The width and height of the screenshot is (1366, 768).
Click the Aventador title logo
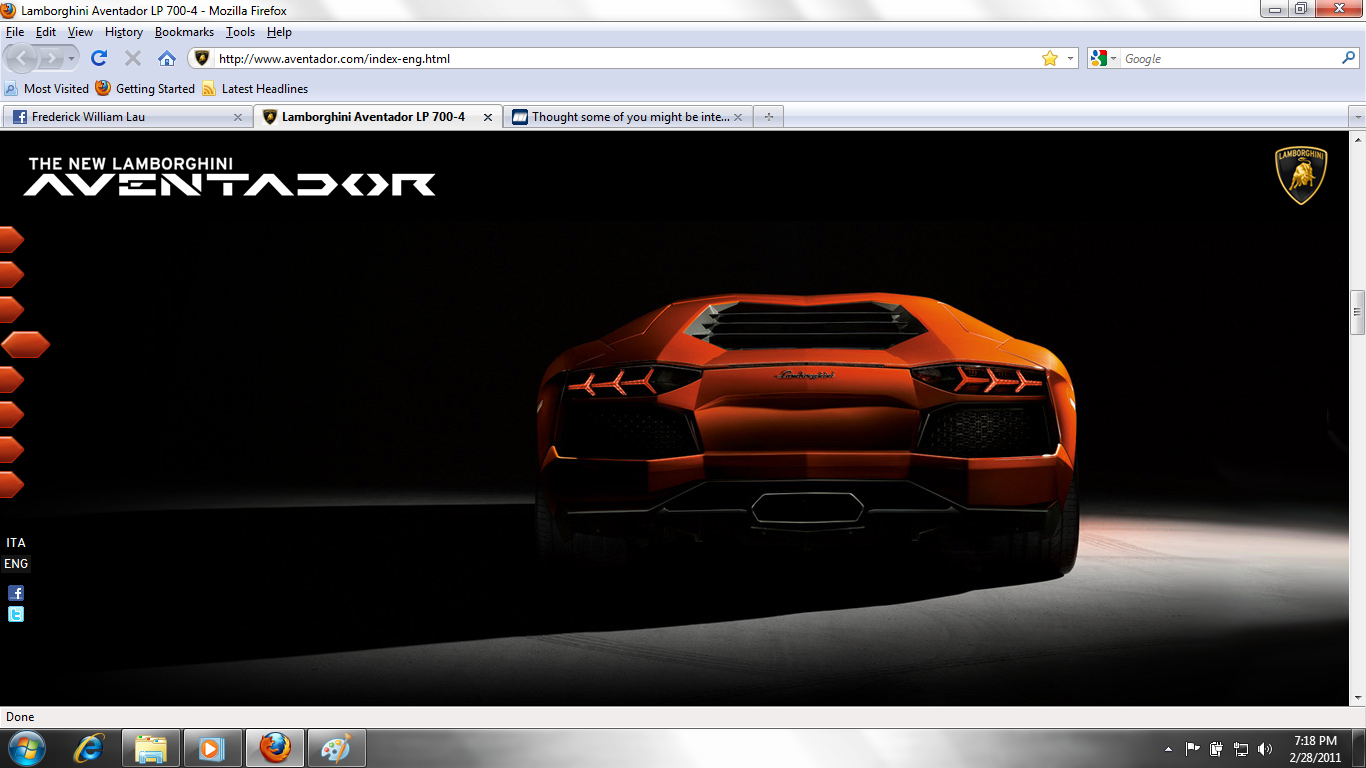click(229, 176)
